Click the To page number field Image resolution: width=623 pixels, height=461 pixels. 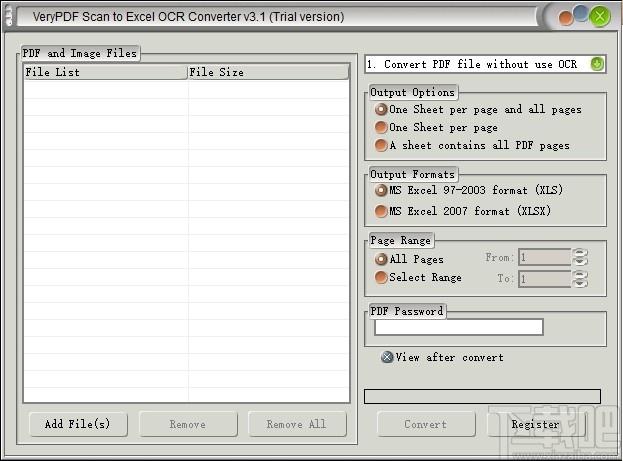click(545, 279)
